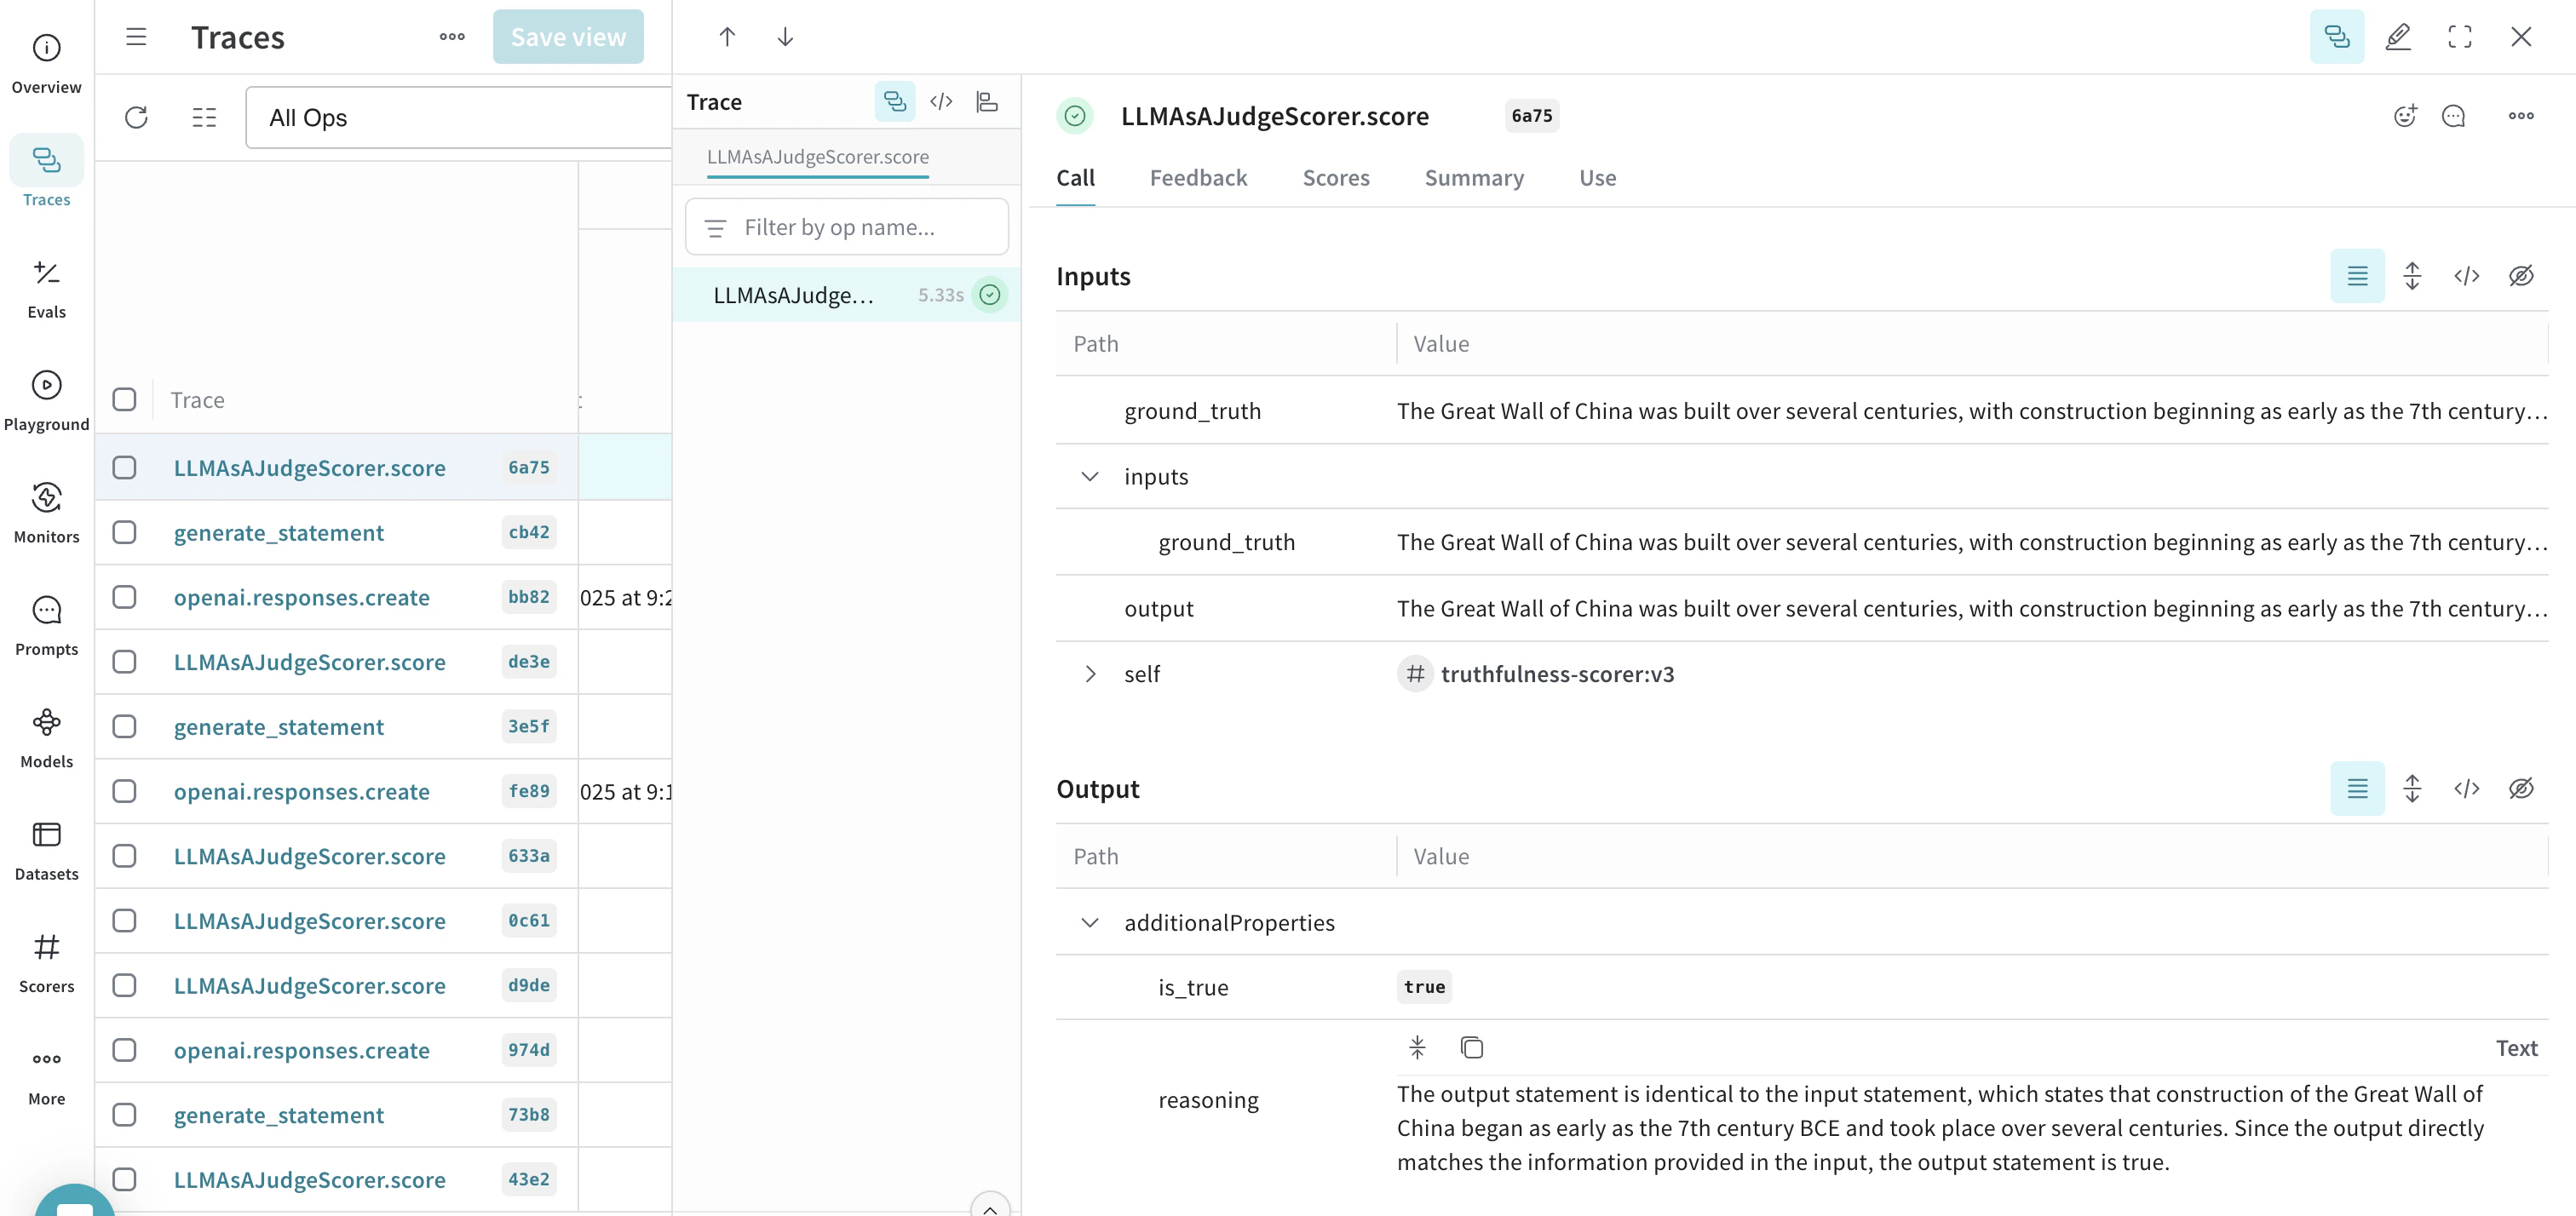Go to the previous call with up arrow
The width and height of the screenshot is (2576, 1216).
click(x=727, y=37)
